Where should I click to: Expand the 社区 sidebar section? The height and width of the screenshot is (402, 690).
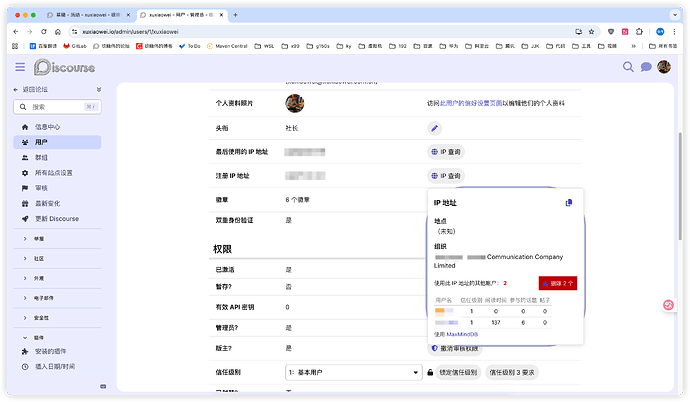(38, 258)
